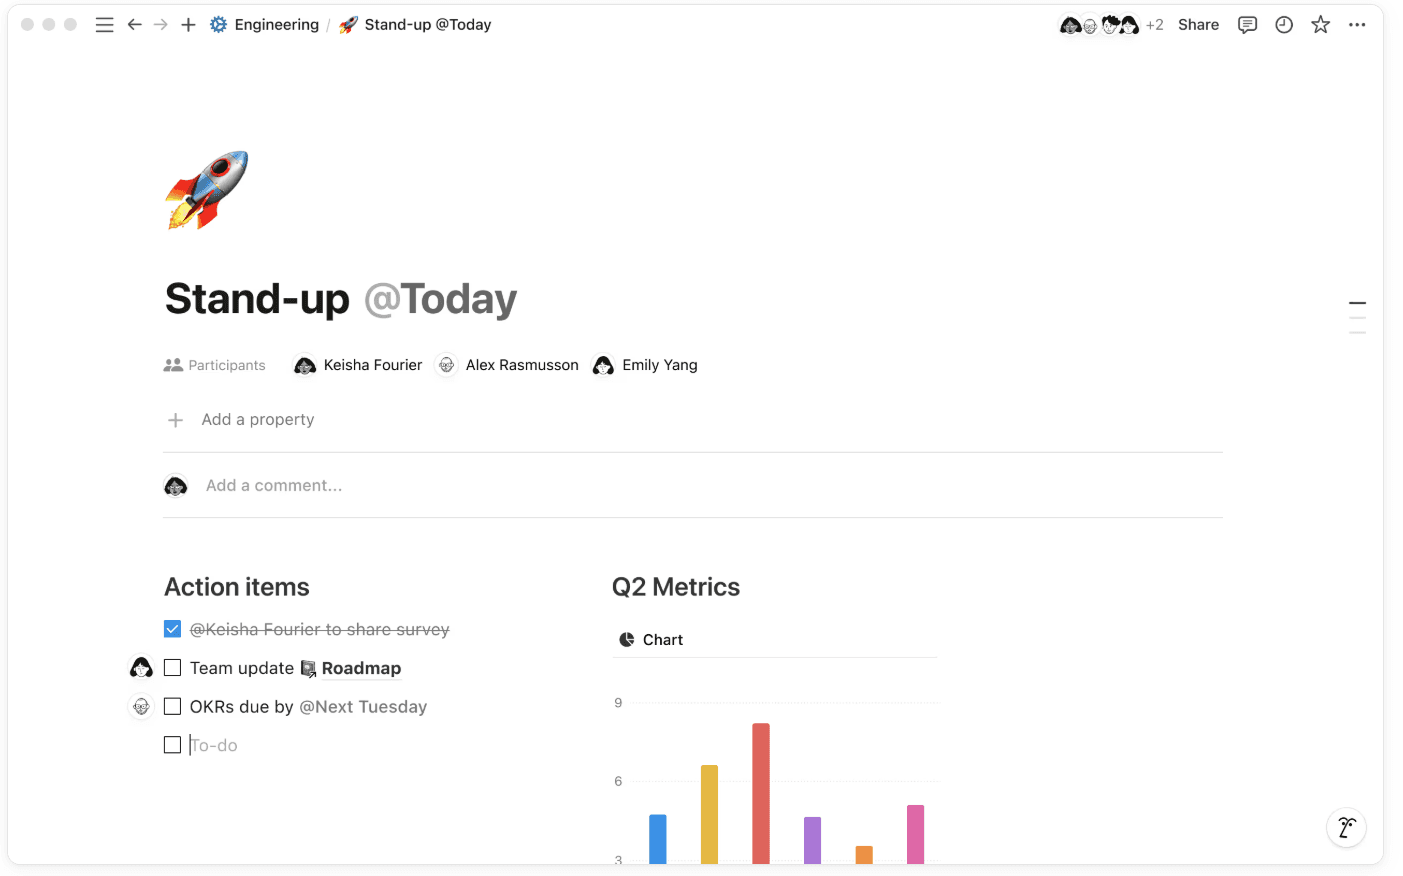Check the empty To-do checkbox
The image size is (1403, 876).
click(172, 745)
